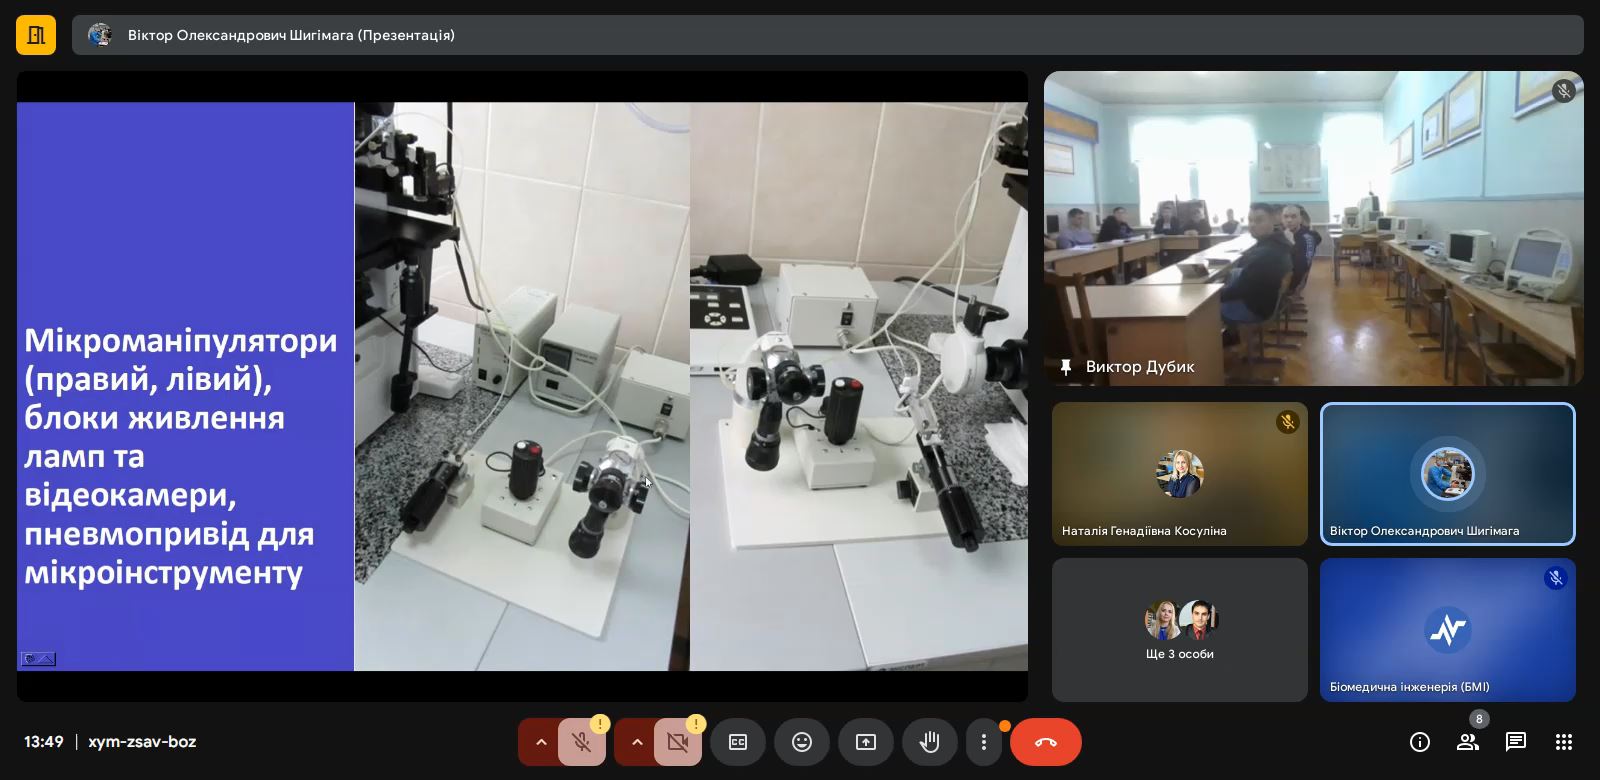Open the 'Ще 3 особи' tile
Viewport: 1600px width, 780px height.
point(1180,630)
